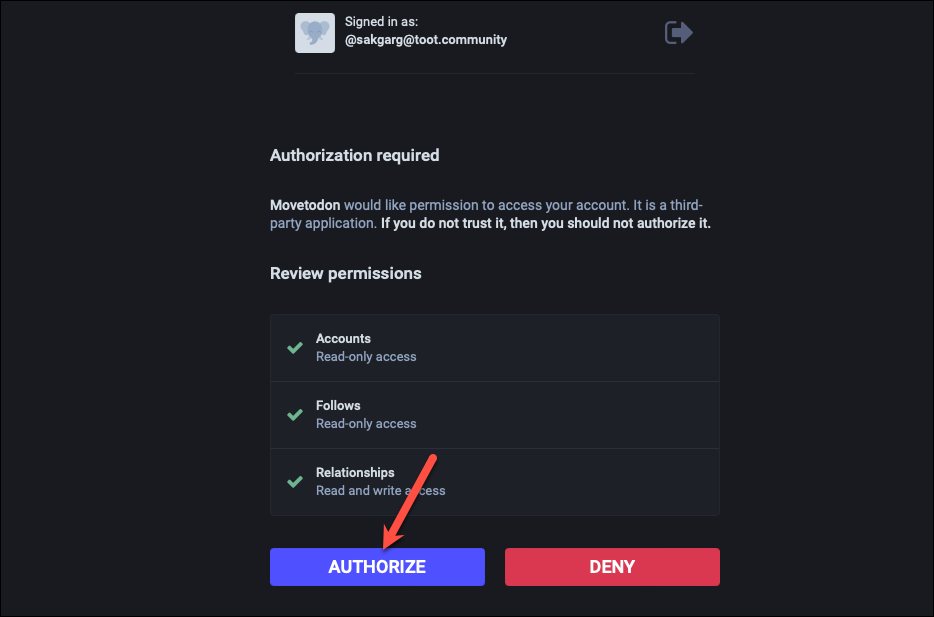
Task: Select the Follows permission title
Action: pos(338,405)
